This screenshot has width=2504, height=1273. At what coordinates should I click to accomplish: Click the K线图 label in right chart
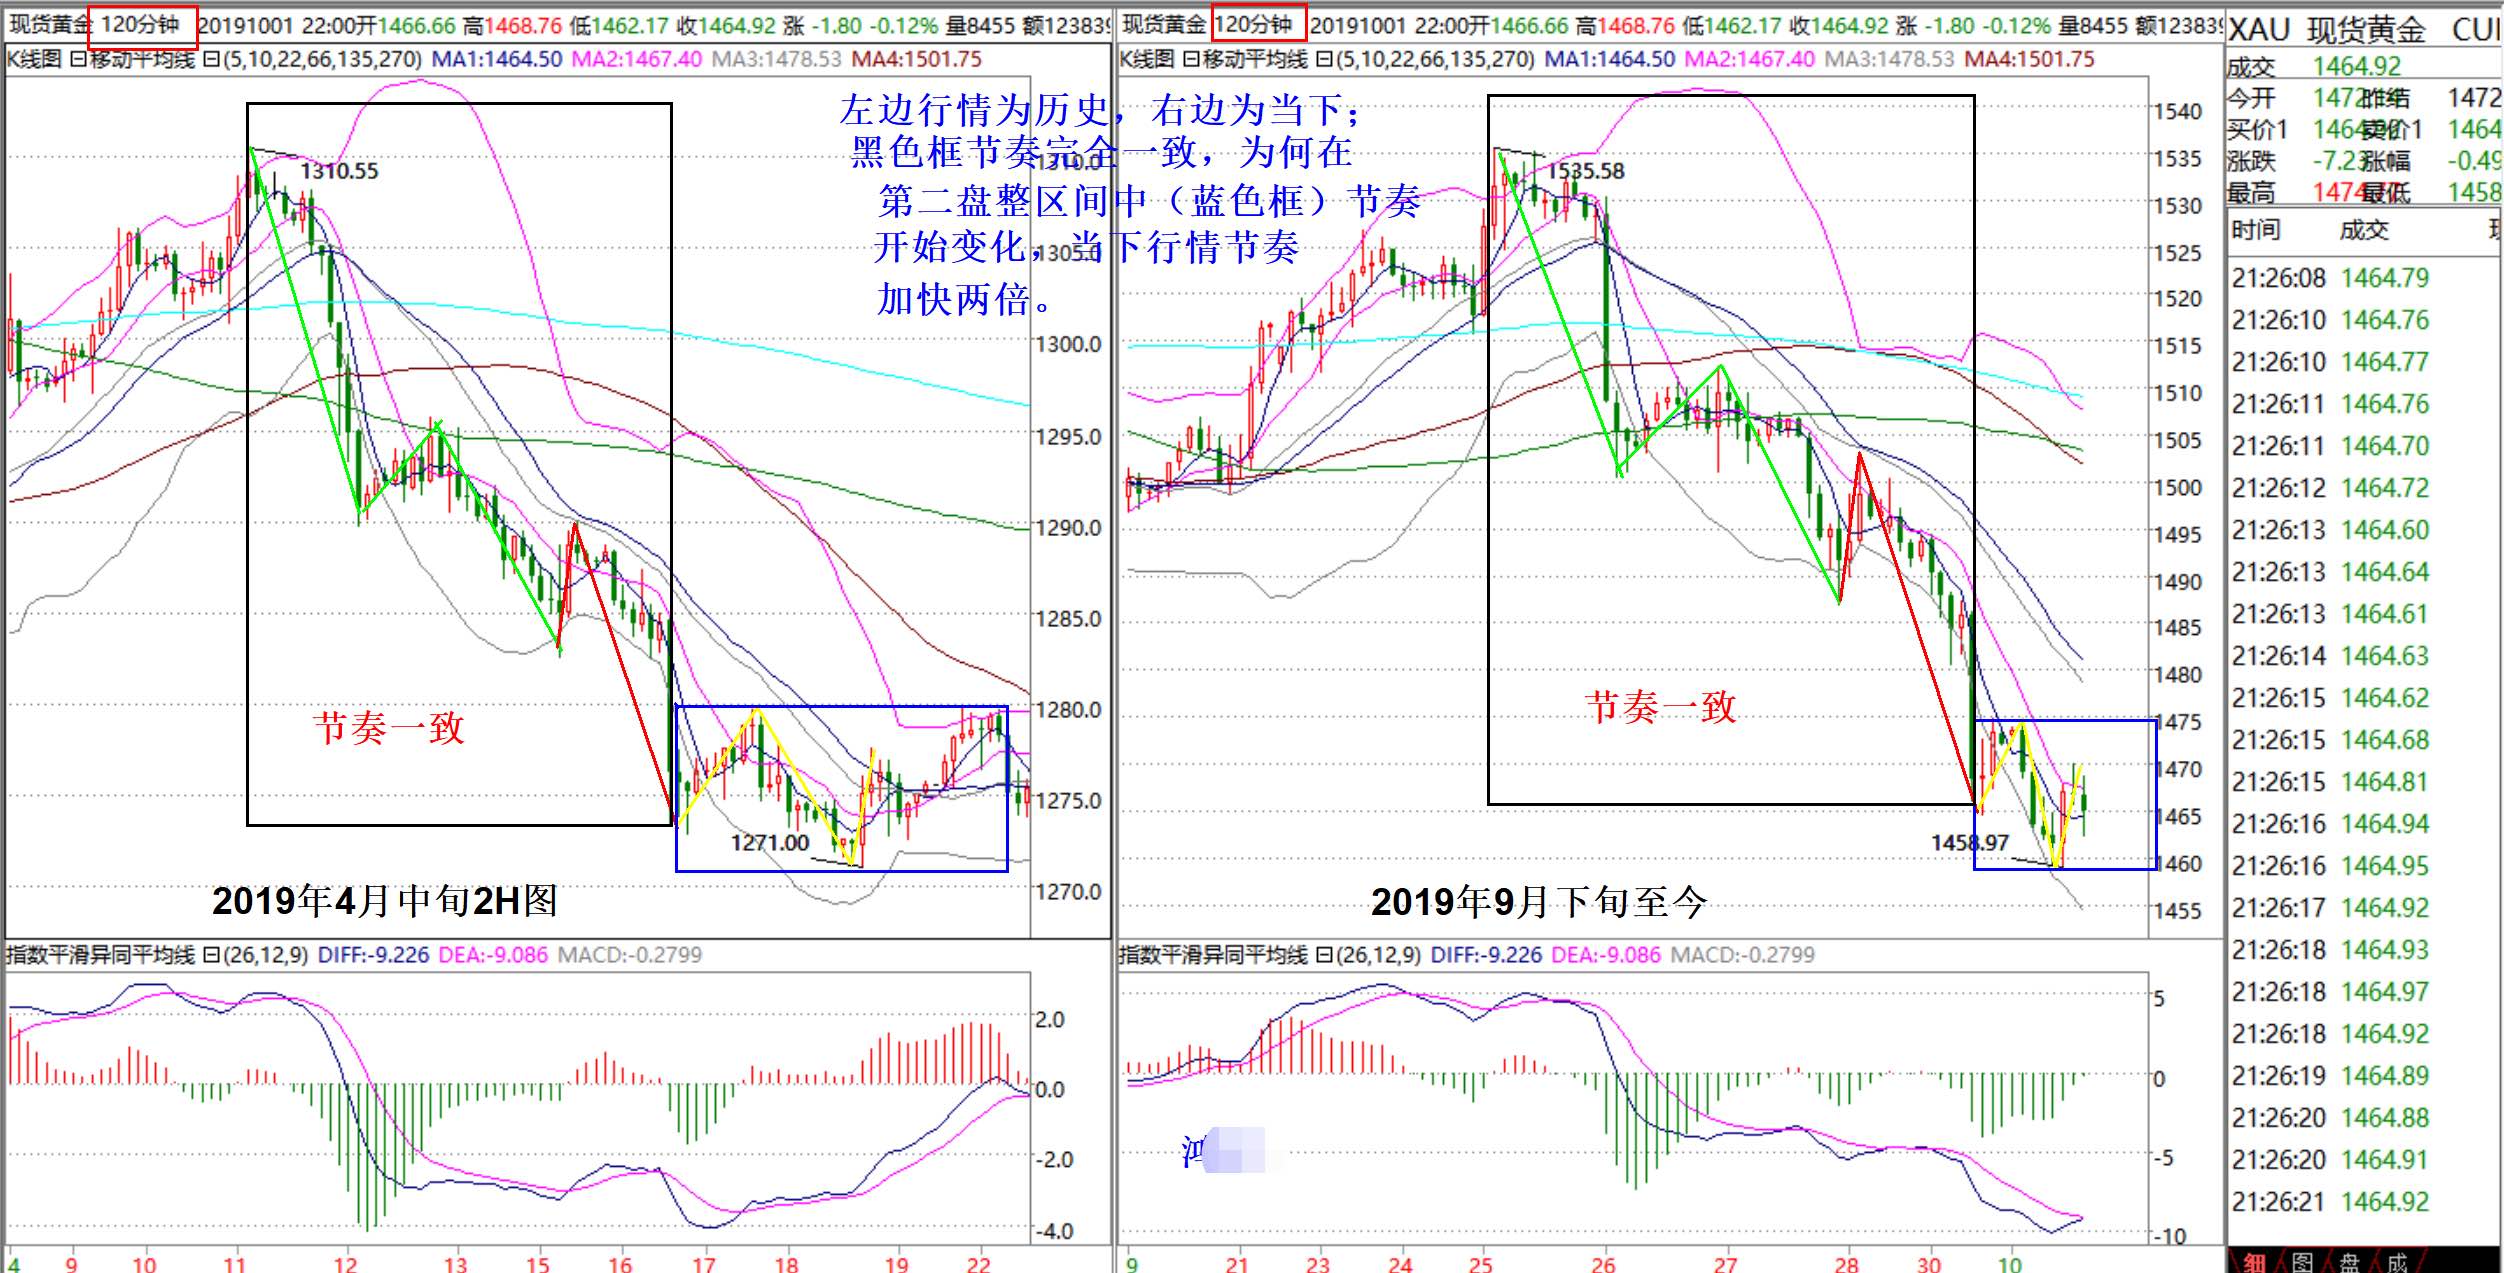1148,60
